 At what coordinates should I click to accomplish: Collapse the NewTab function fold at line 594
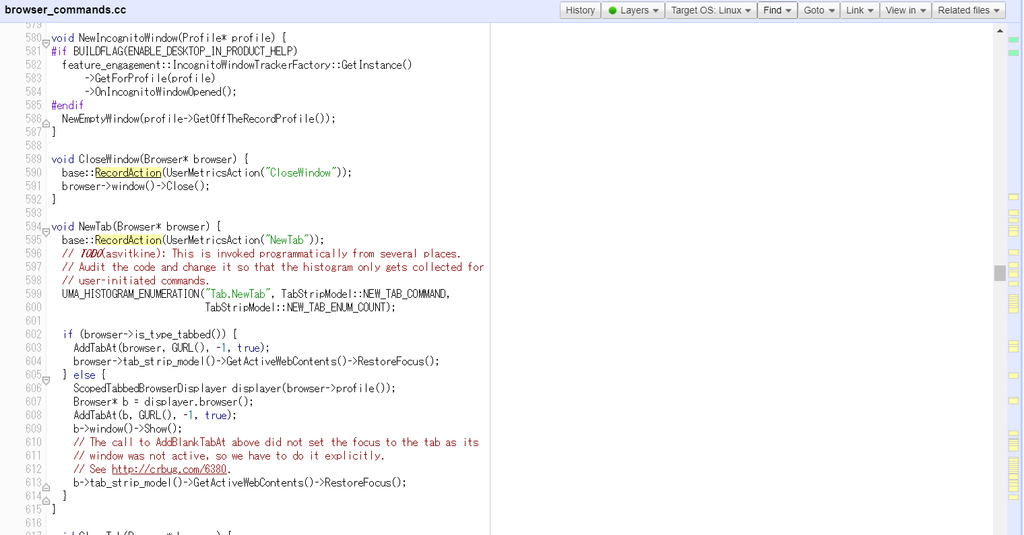click(46, 232)
